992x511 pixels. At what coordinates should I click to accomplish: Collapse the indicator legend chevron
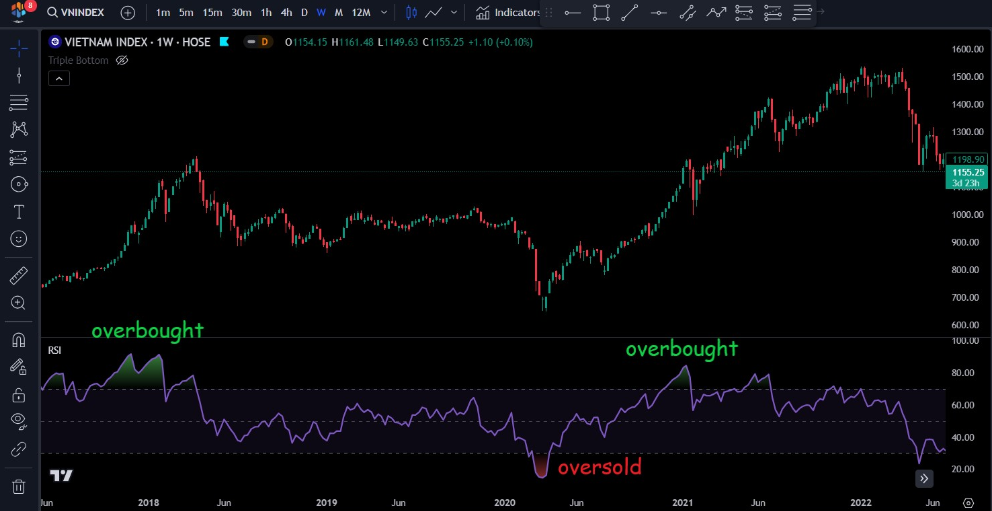(x=58, y=77)
